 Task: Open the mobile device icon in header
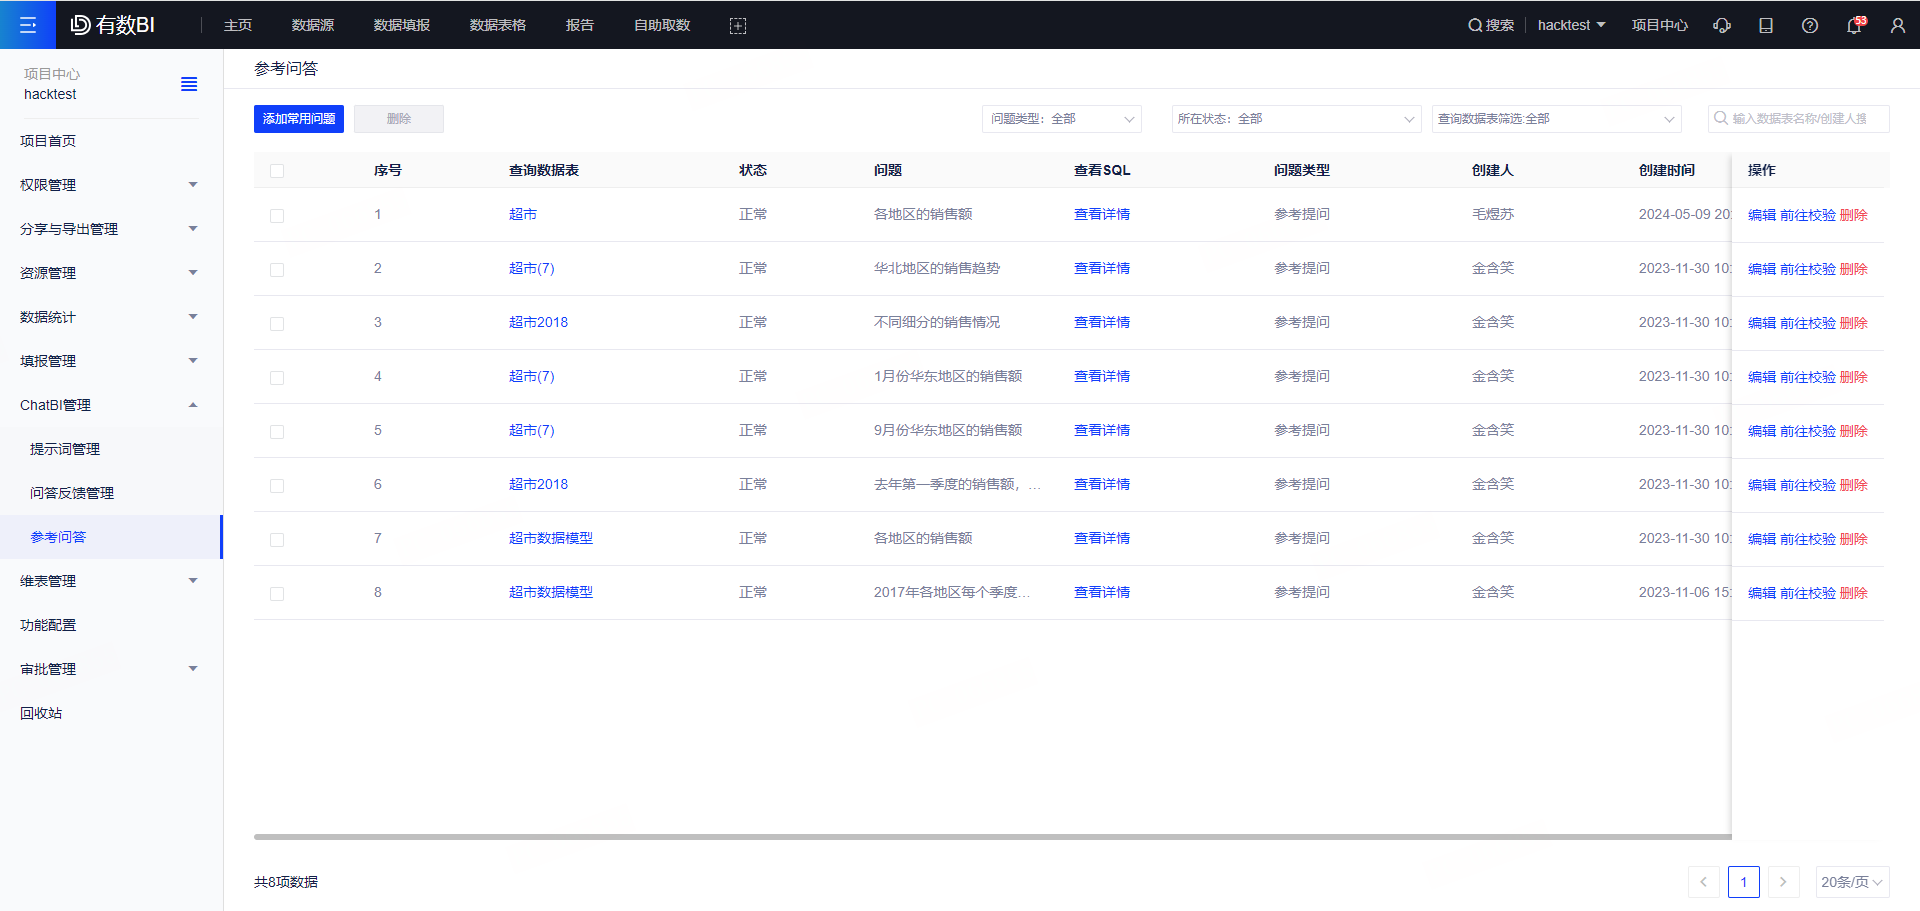pos(1765,25)
